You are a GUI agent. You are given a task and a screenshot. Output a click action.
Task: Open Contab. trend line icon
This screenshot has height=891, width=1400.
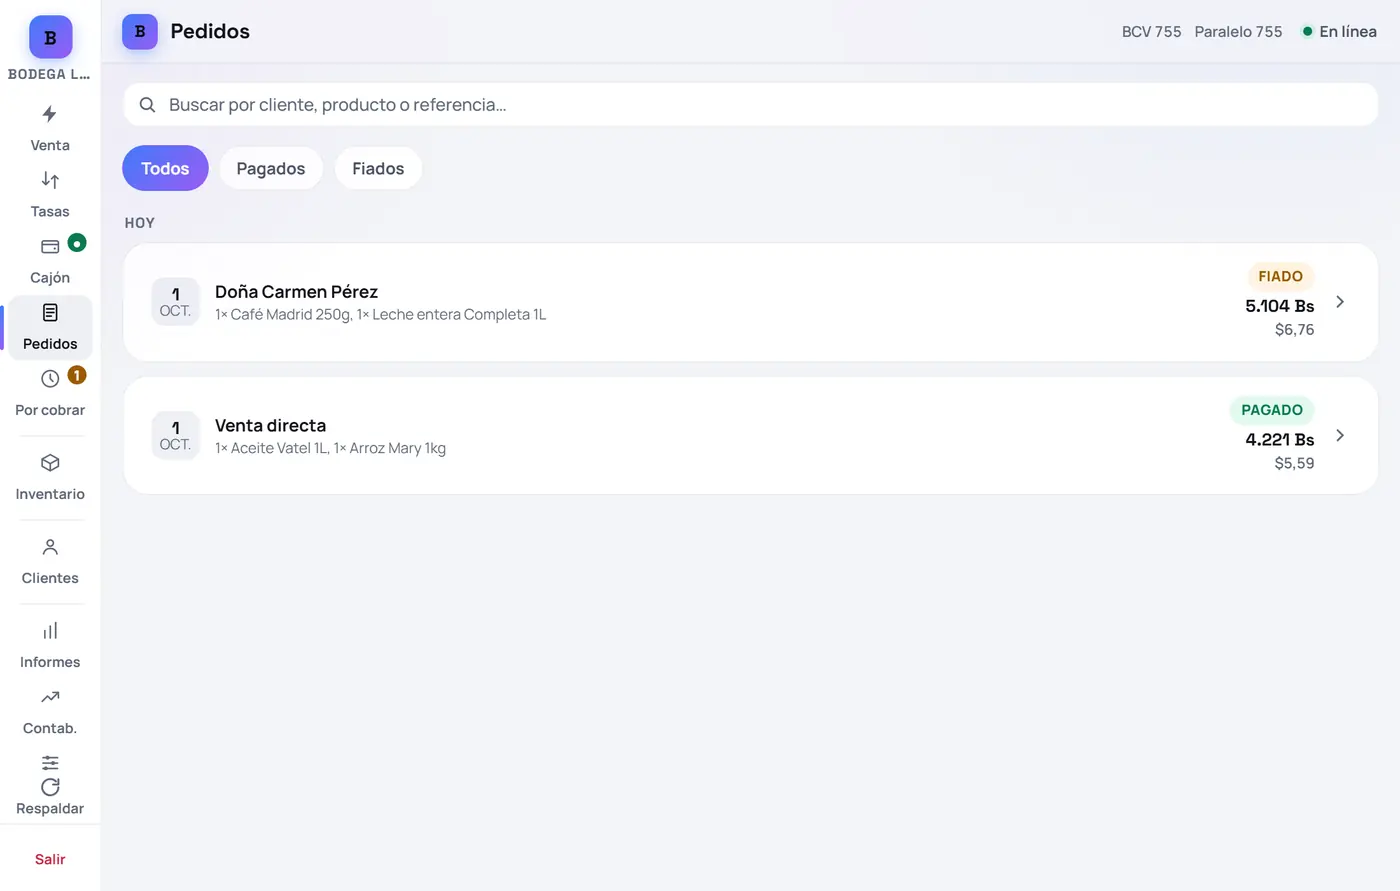point(50,697)
